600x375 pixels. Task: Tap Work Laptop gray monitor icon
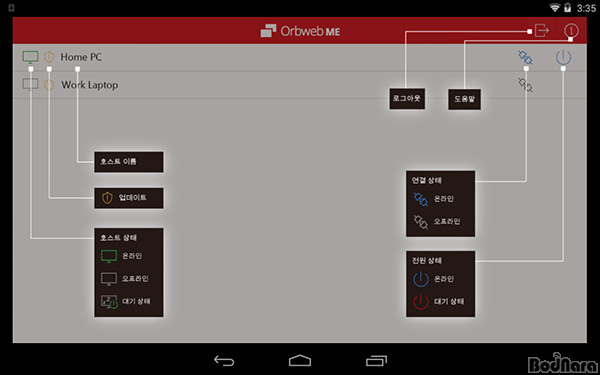(x=30, y=85)
